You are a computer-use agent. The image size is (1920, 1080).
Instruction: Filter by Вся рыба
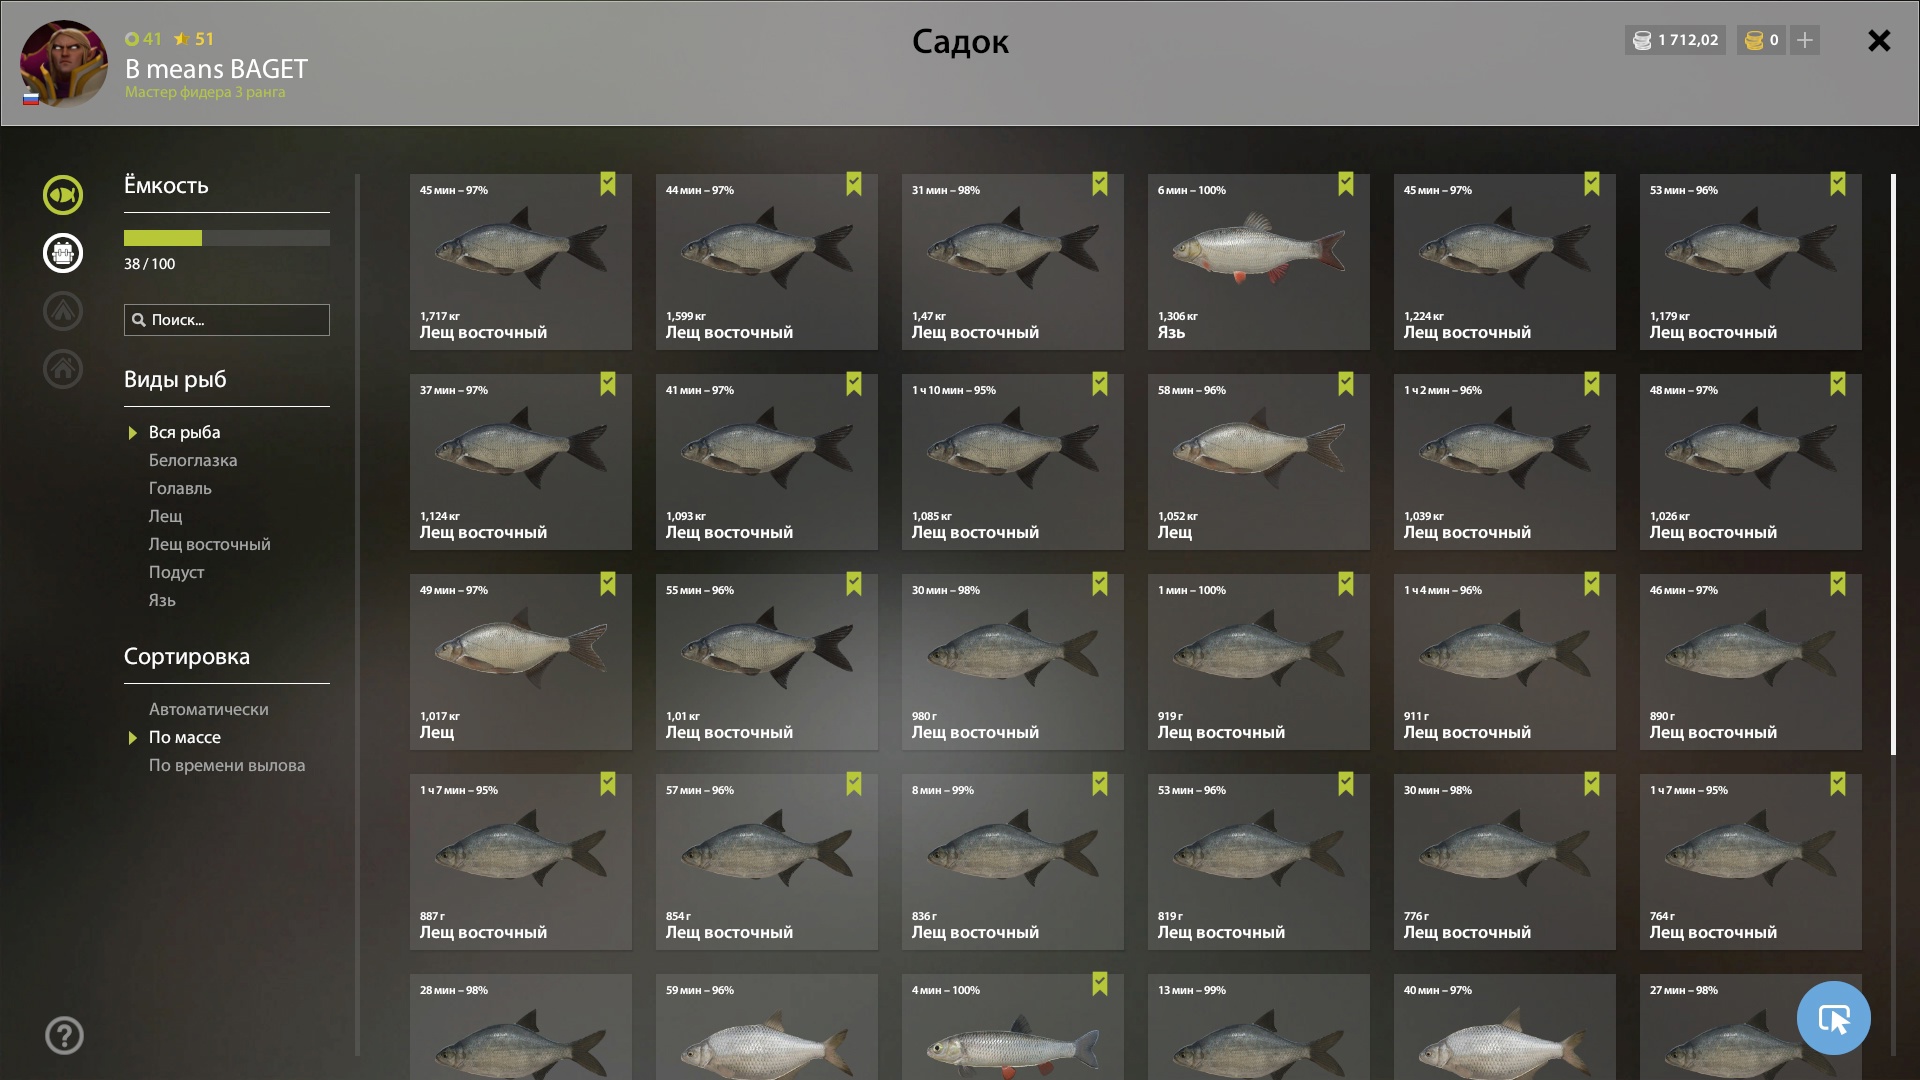(x=184, y=432)
